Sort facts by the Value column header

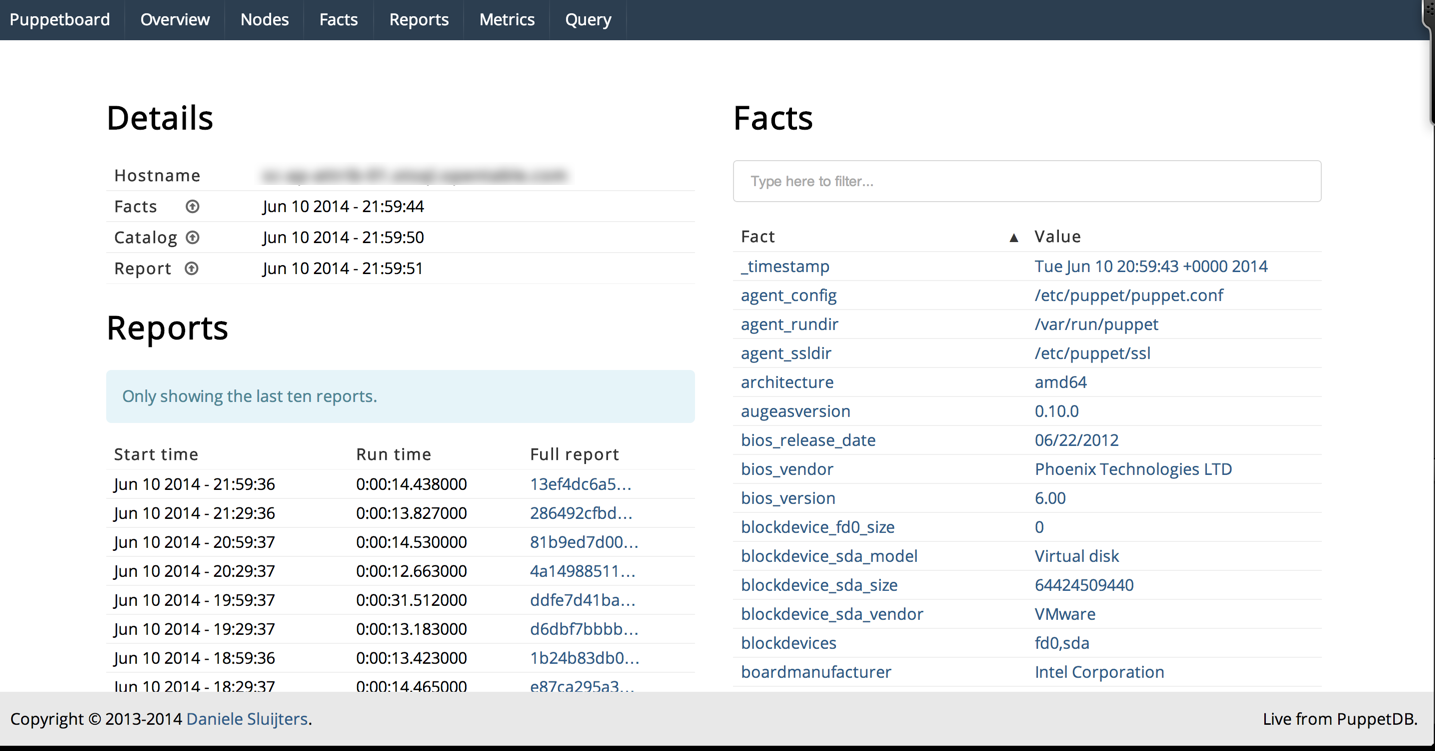tap(1057, 236)
